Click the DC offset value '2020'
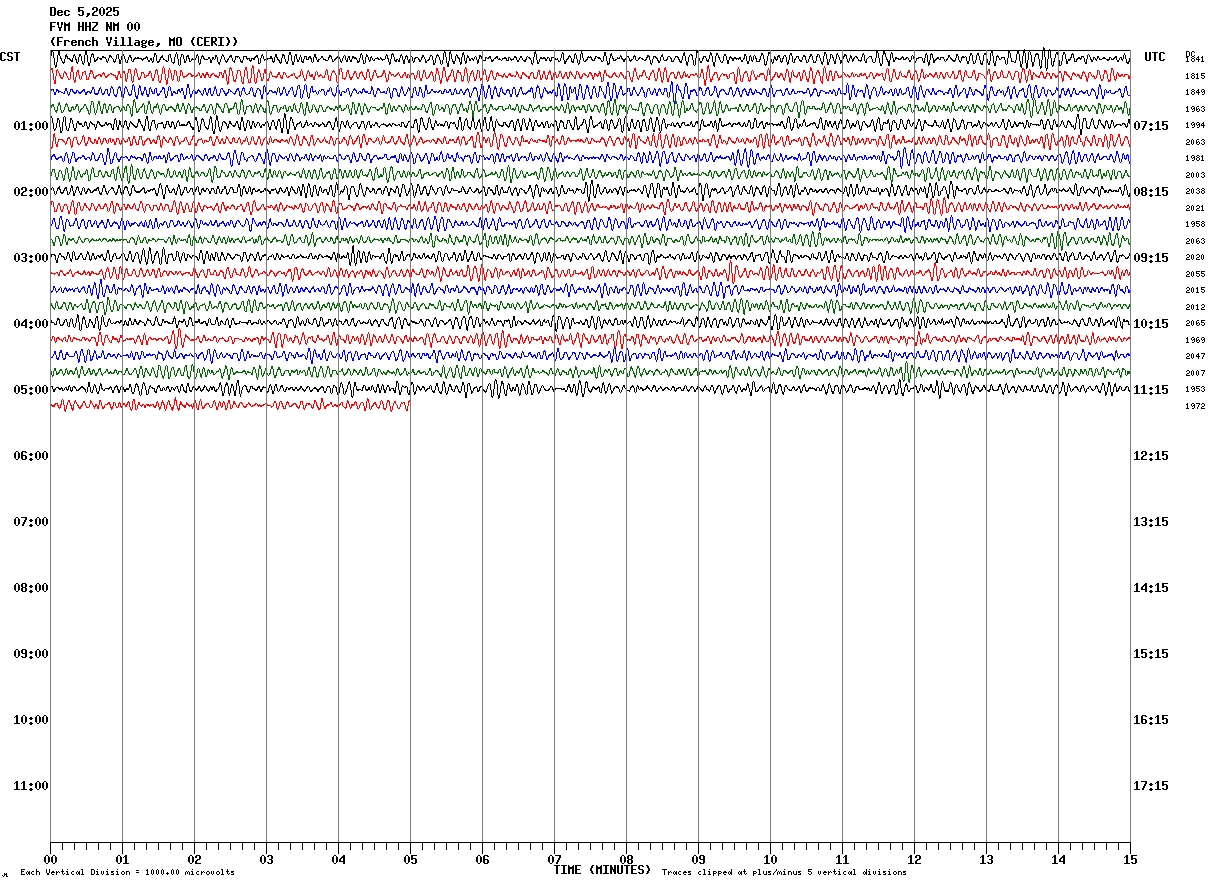This screenshot has width=1210, height=886. click(1195, 258)
